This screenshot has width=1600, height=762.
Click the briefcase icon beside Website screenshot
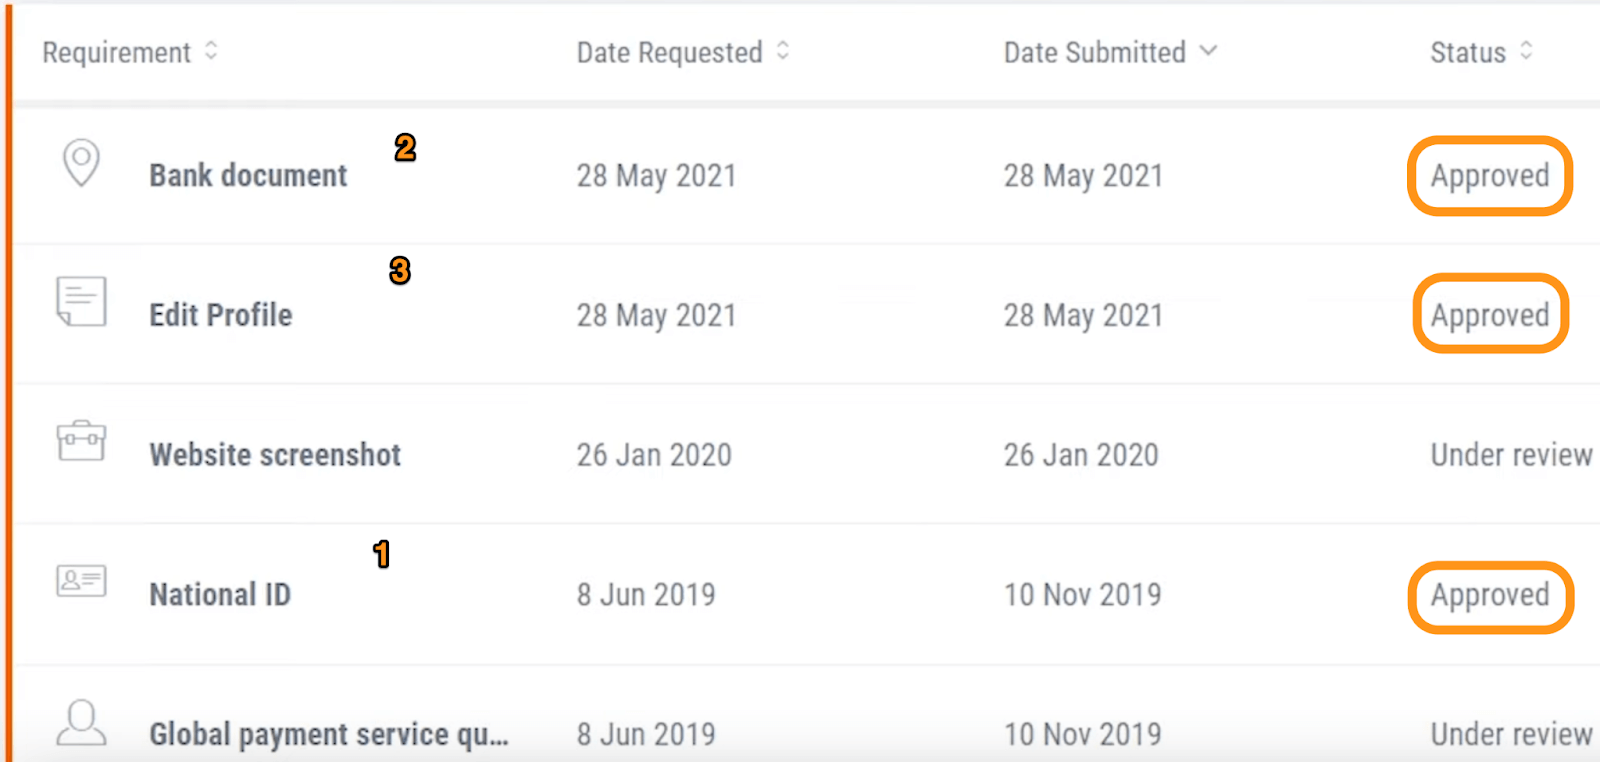tap(81, 440)
